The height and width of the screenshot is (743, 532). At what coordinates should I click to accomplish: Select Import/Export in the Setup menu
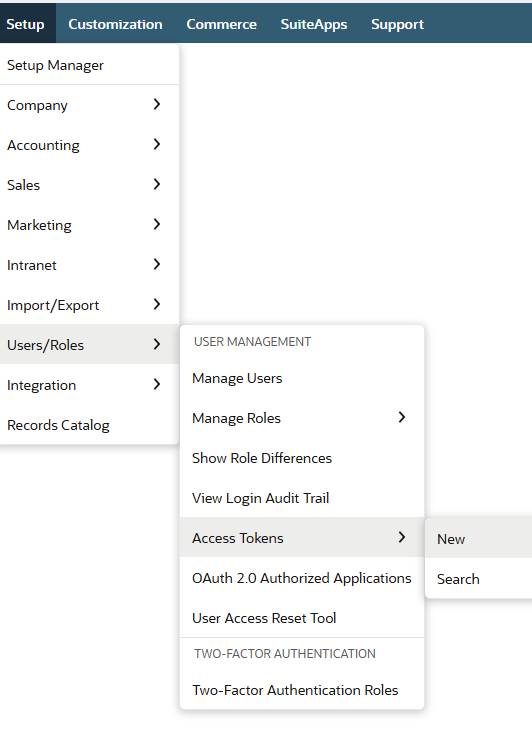pyautogui.click(x=89, y=305)
